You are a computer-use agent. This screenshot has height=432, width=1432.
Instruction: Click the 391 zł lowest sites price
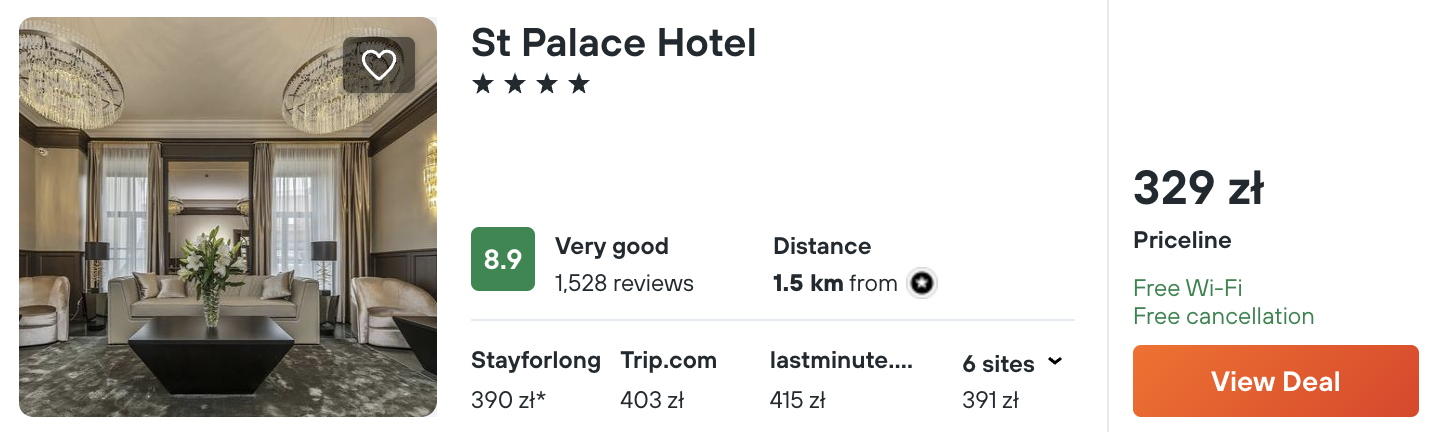pyautogui.click(x=990, y=401)
